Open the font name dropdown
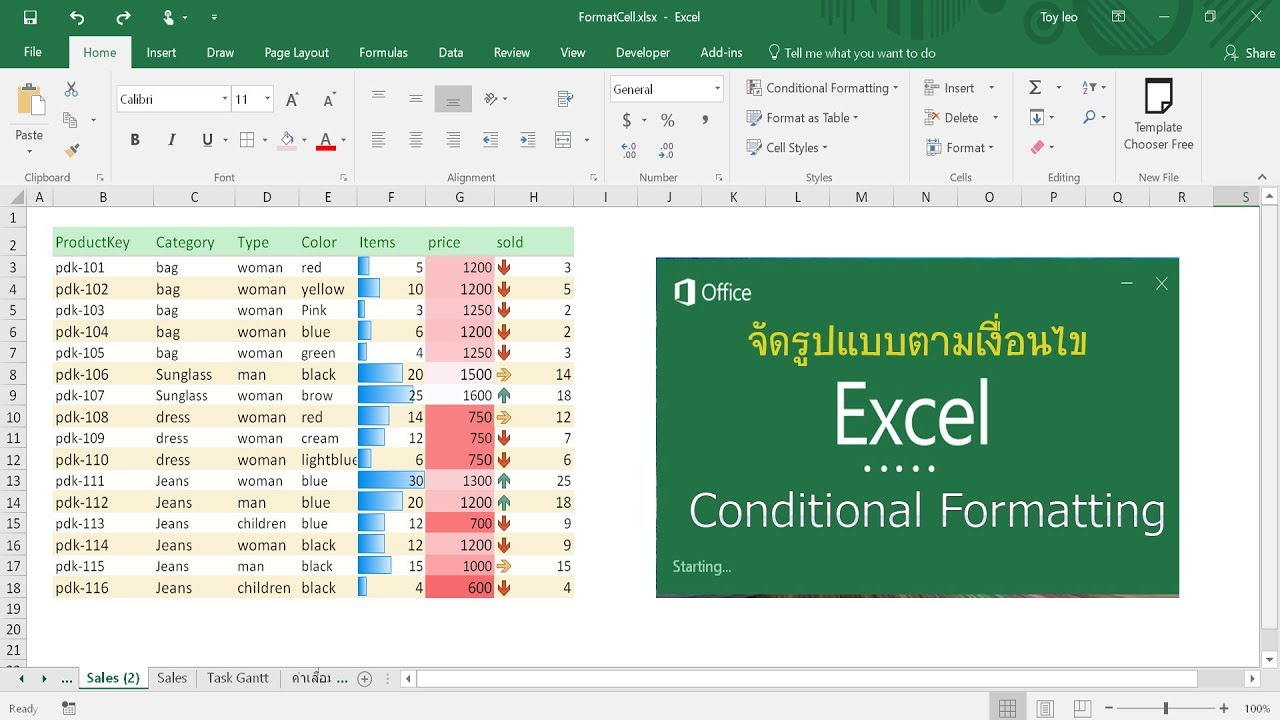Screen dimensions: 1280x720 coord(225,99)
